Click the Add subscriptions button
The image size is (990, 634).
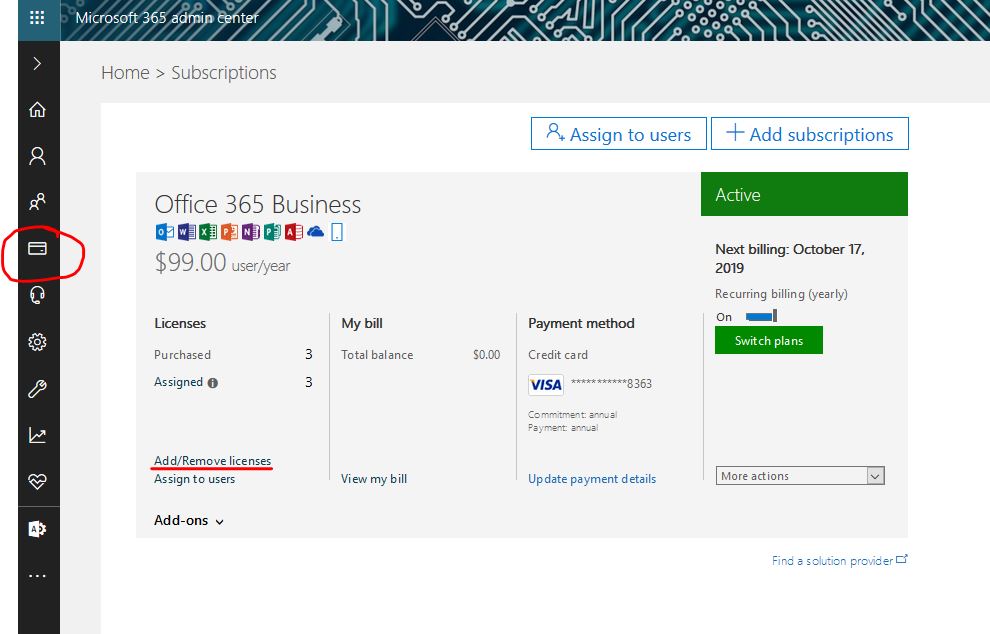click(809, 133)
